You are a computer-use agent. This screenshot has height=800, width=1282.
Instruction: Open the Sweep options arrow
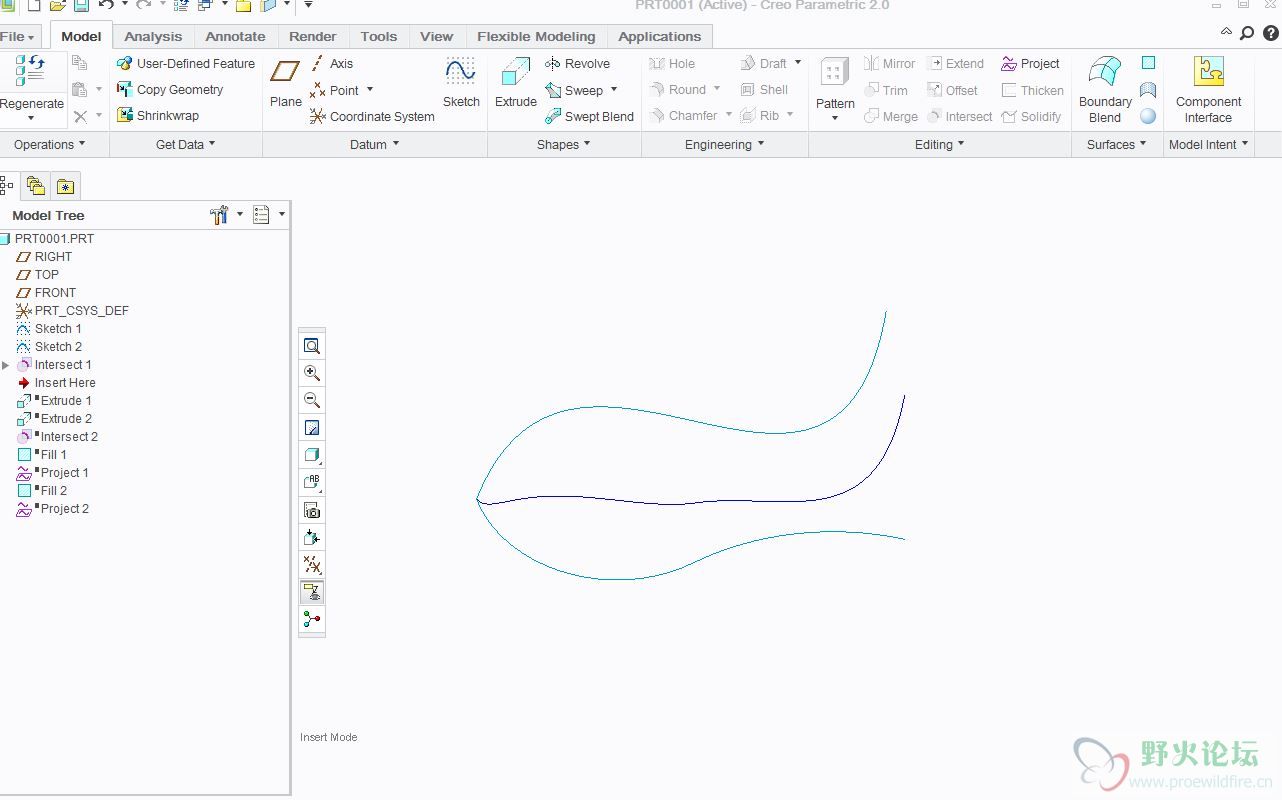coord(614,90)
